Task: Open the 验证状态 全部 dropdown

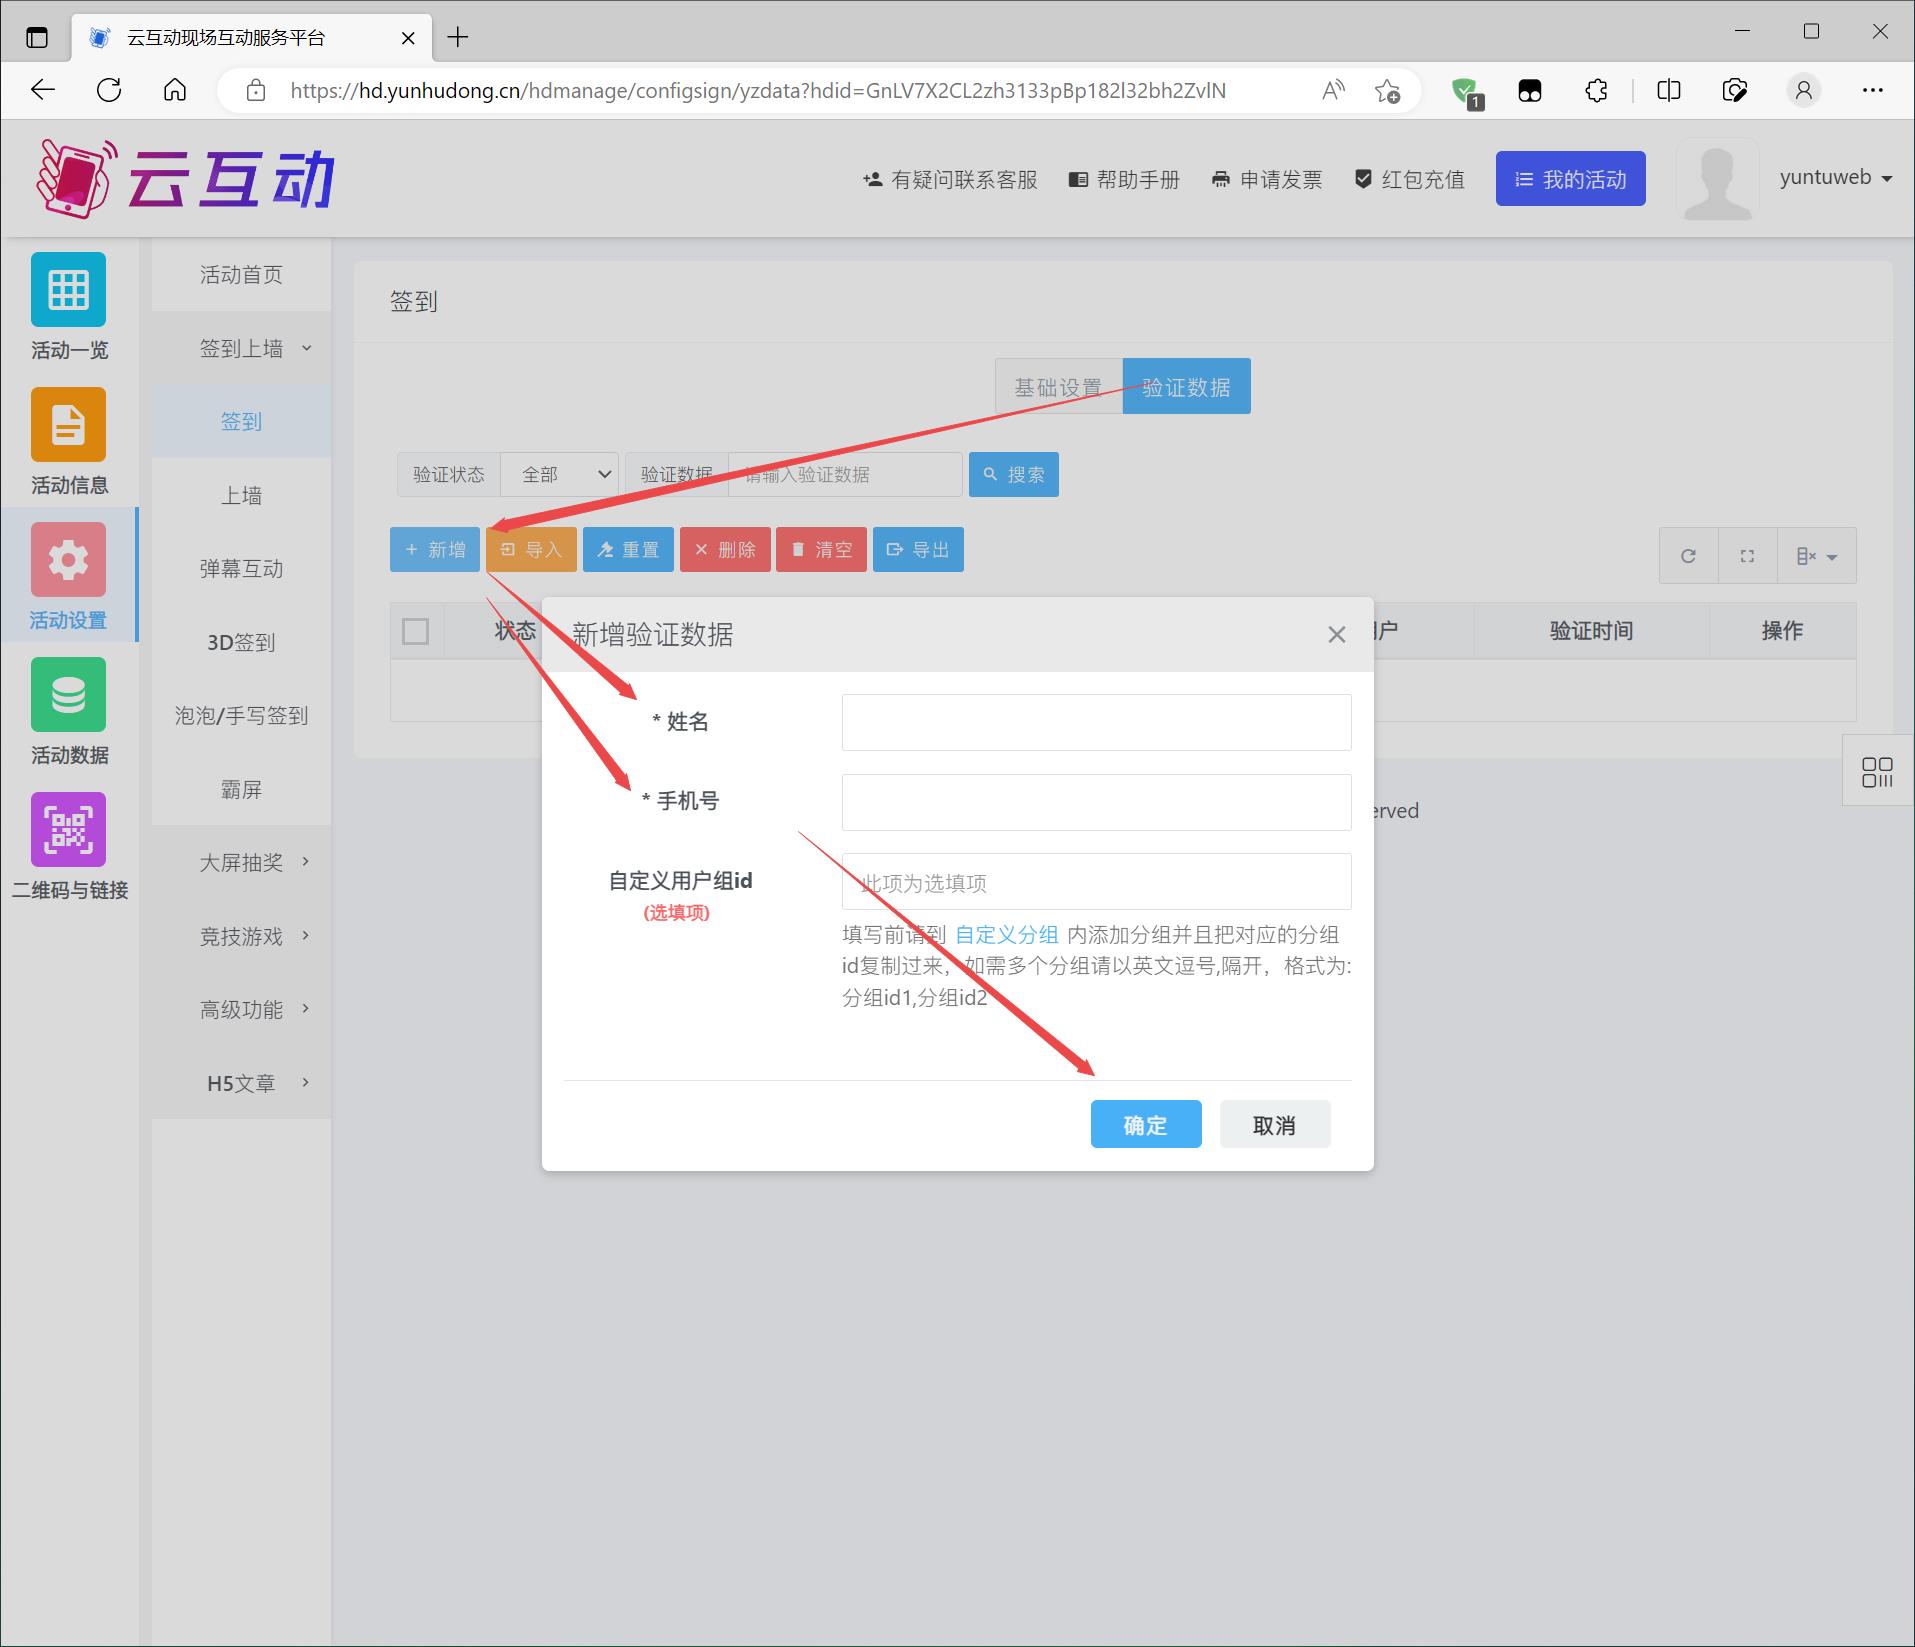Action: tap(559, 474)
